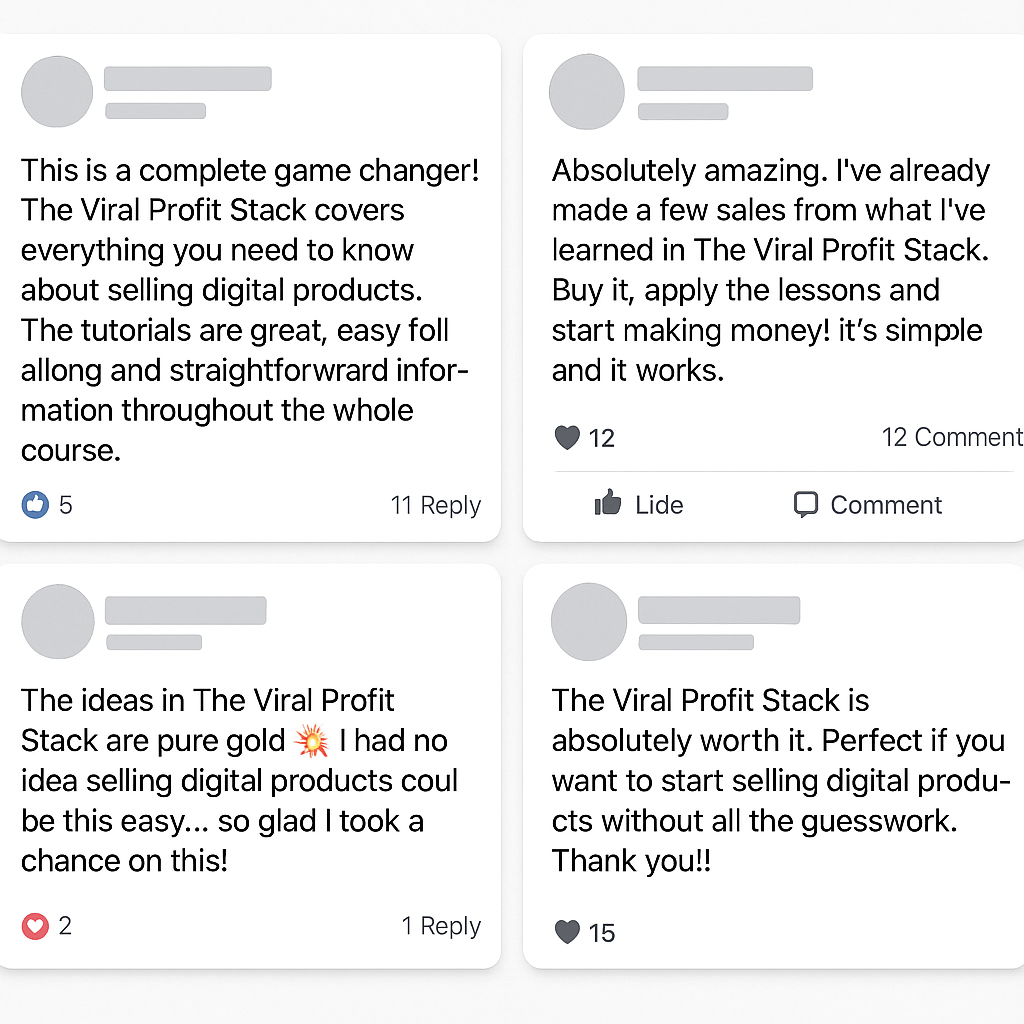Viewport: 1024px width, 1024px height.
Task: Click the gray heart beside 12
Action: pyautogui.click(x=567, y=438)
